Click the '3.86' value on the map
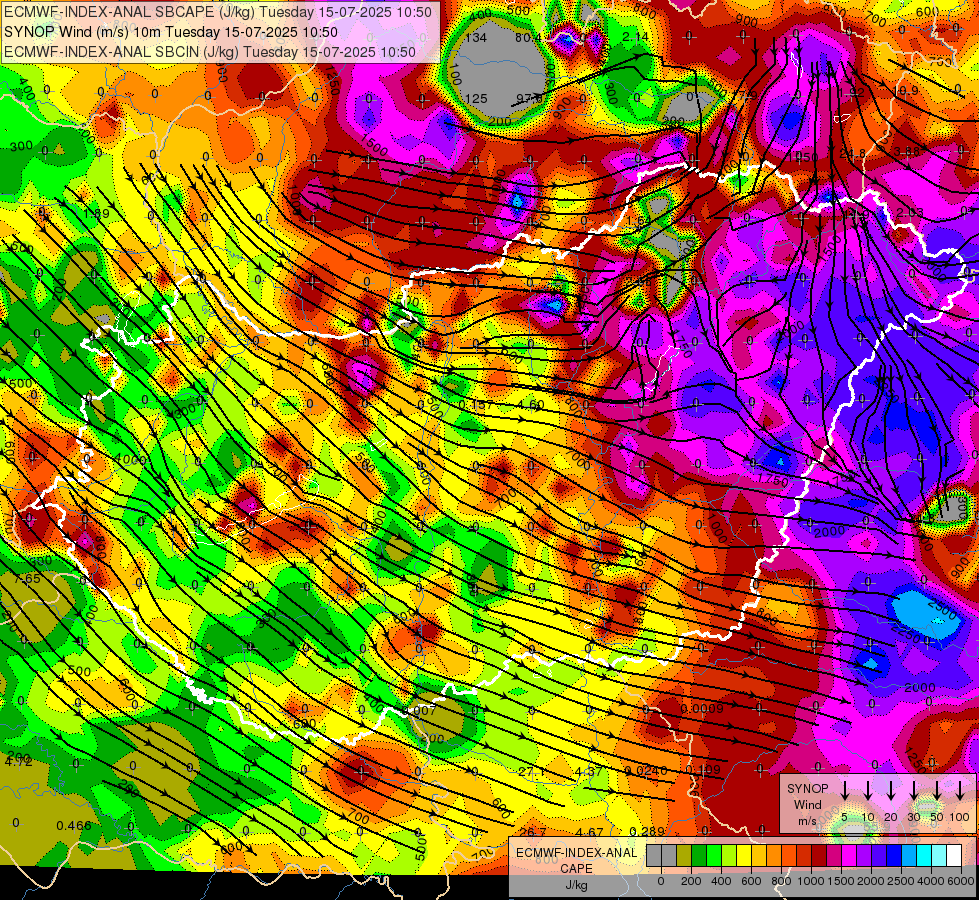 (907, 151)
